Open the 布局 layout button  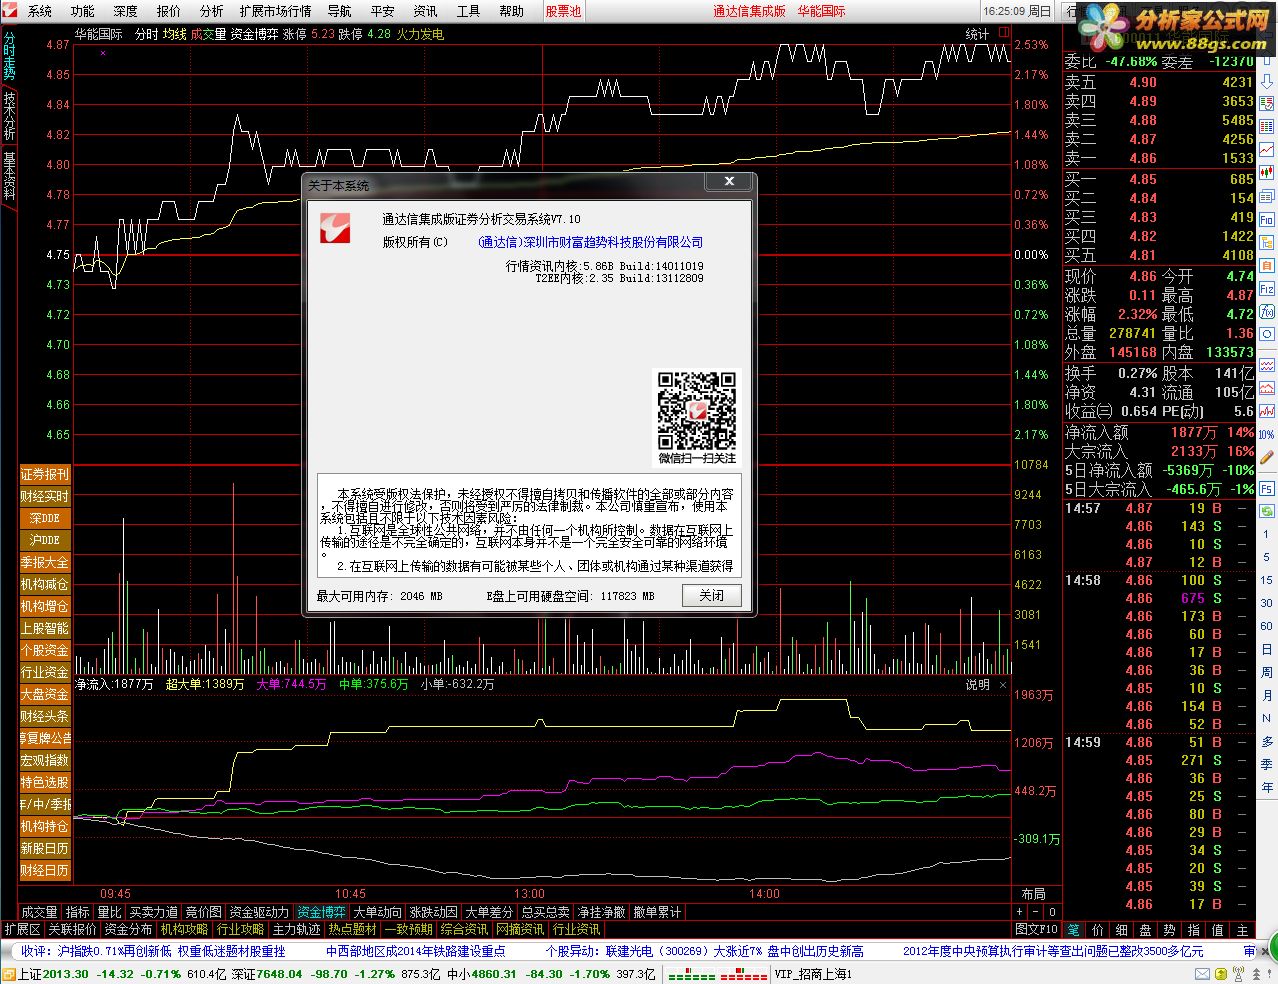coord(1034,894)
